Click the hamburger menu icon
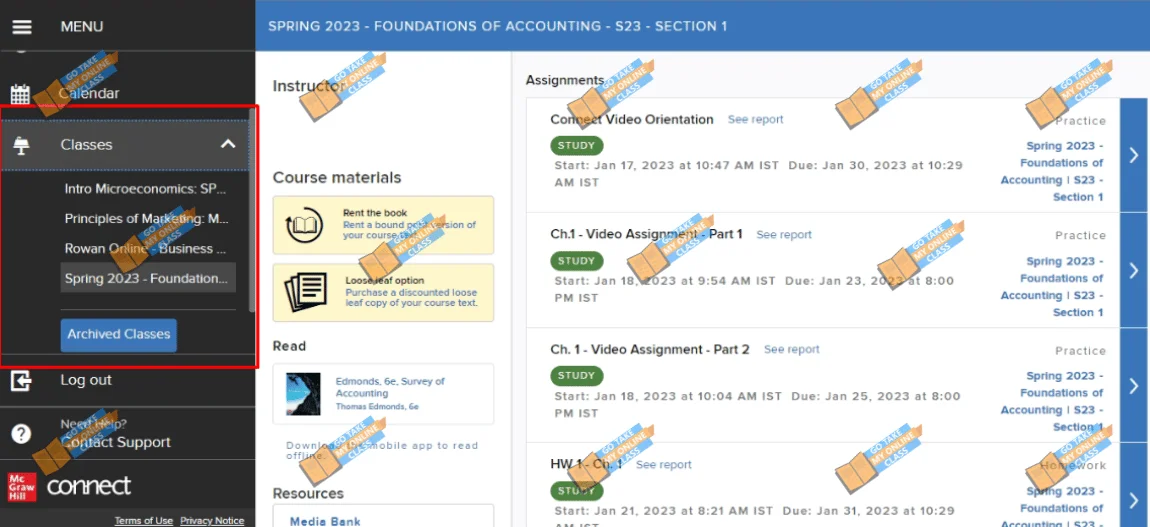Screen dimensions: 1150x527 click(x=21, y=27)
